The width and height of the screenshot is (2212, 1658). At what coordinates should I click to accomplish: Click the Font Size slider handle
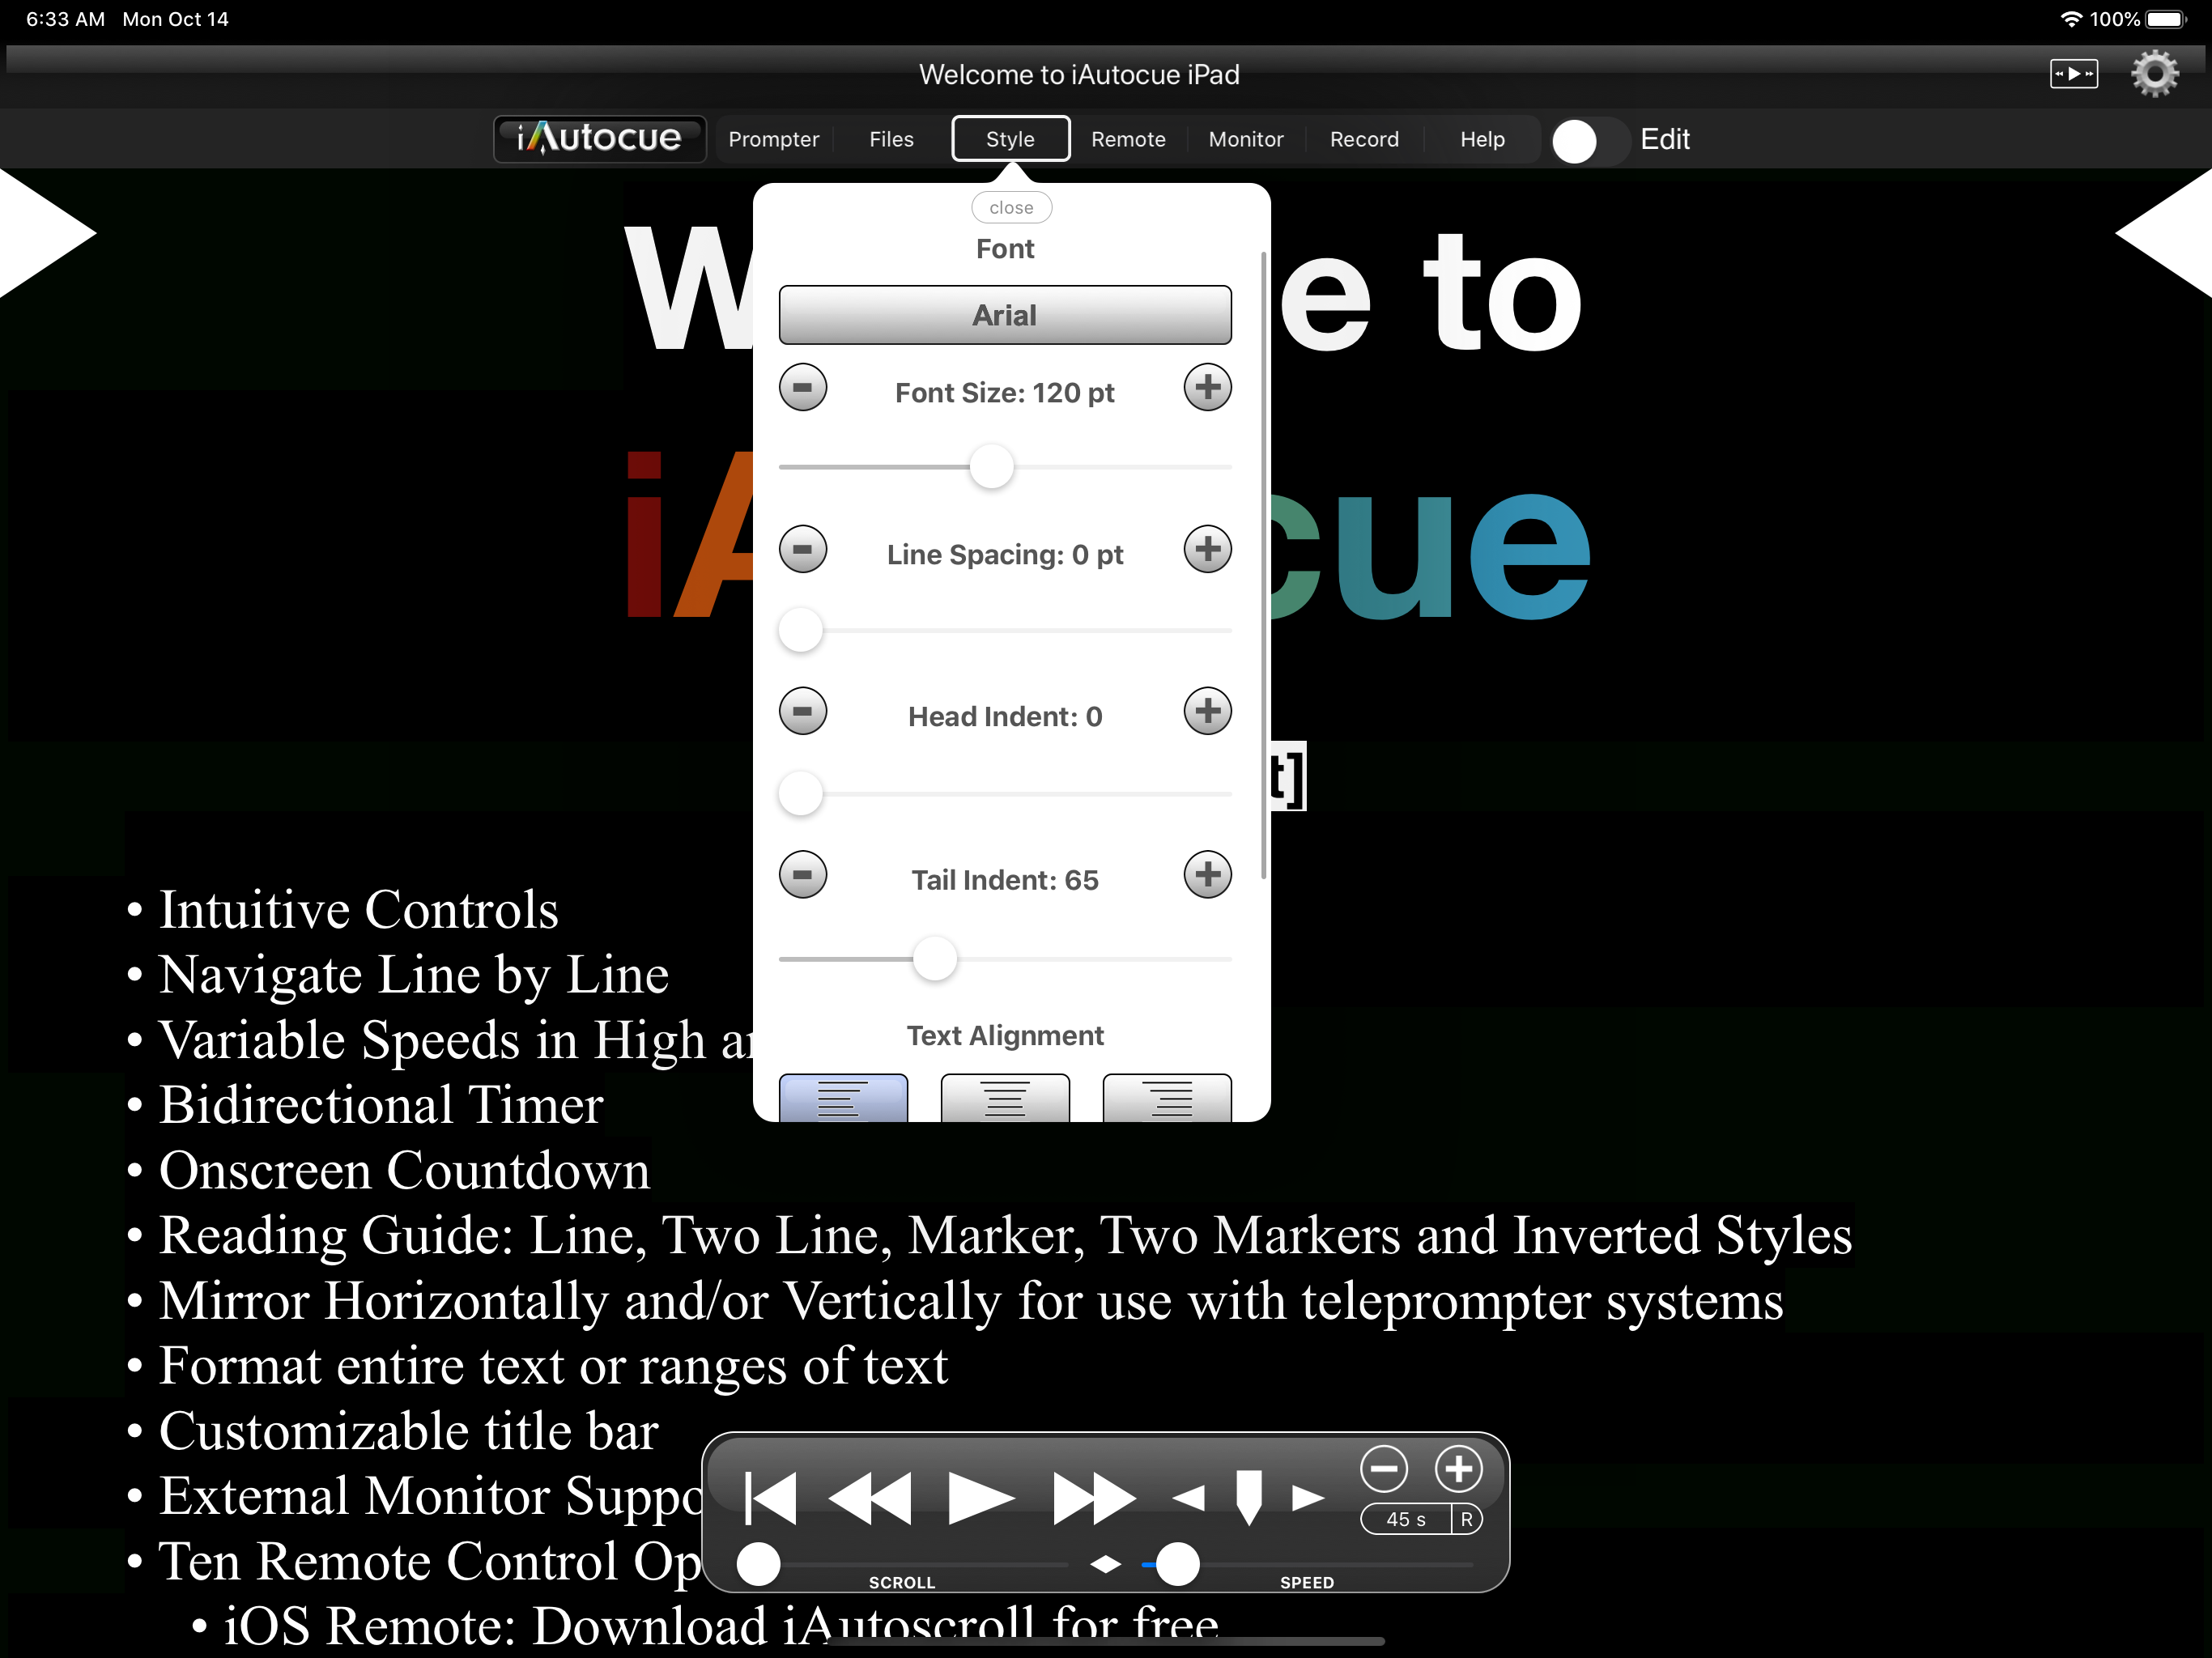[x=991, y=467]
